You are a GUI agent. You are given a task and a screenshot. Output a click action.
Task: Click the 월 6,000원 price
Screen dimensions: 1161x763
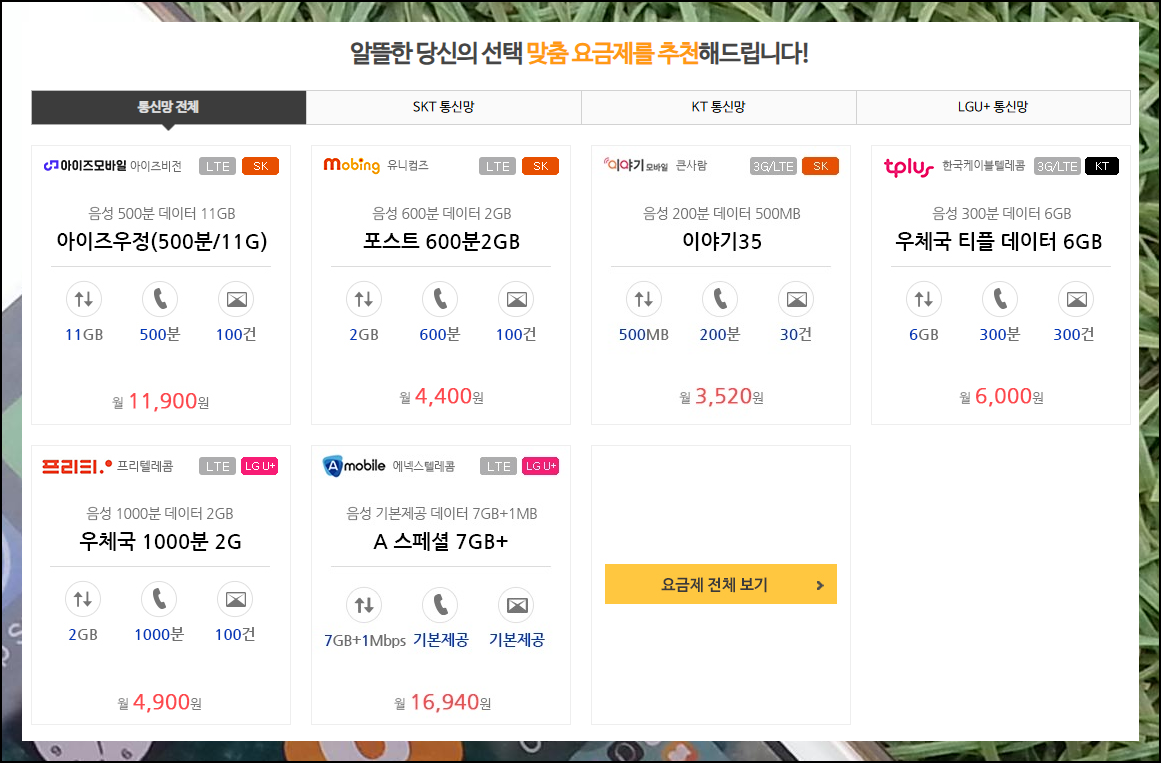click(x=1001, y=397)
